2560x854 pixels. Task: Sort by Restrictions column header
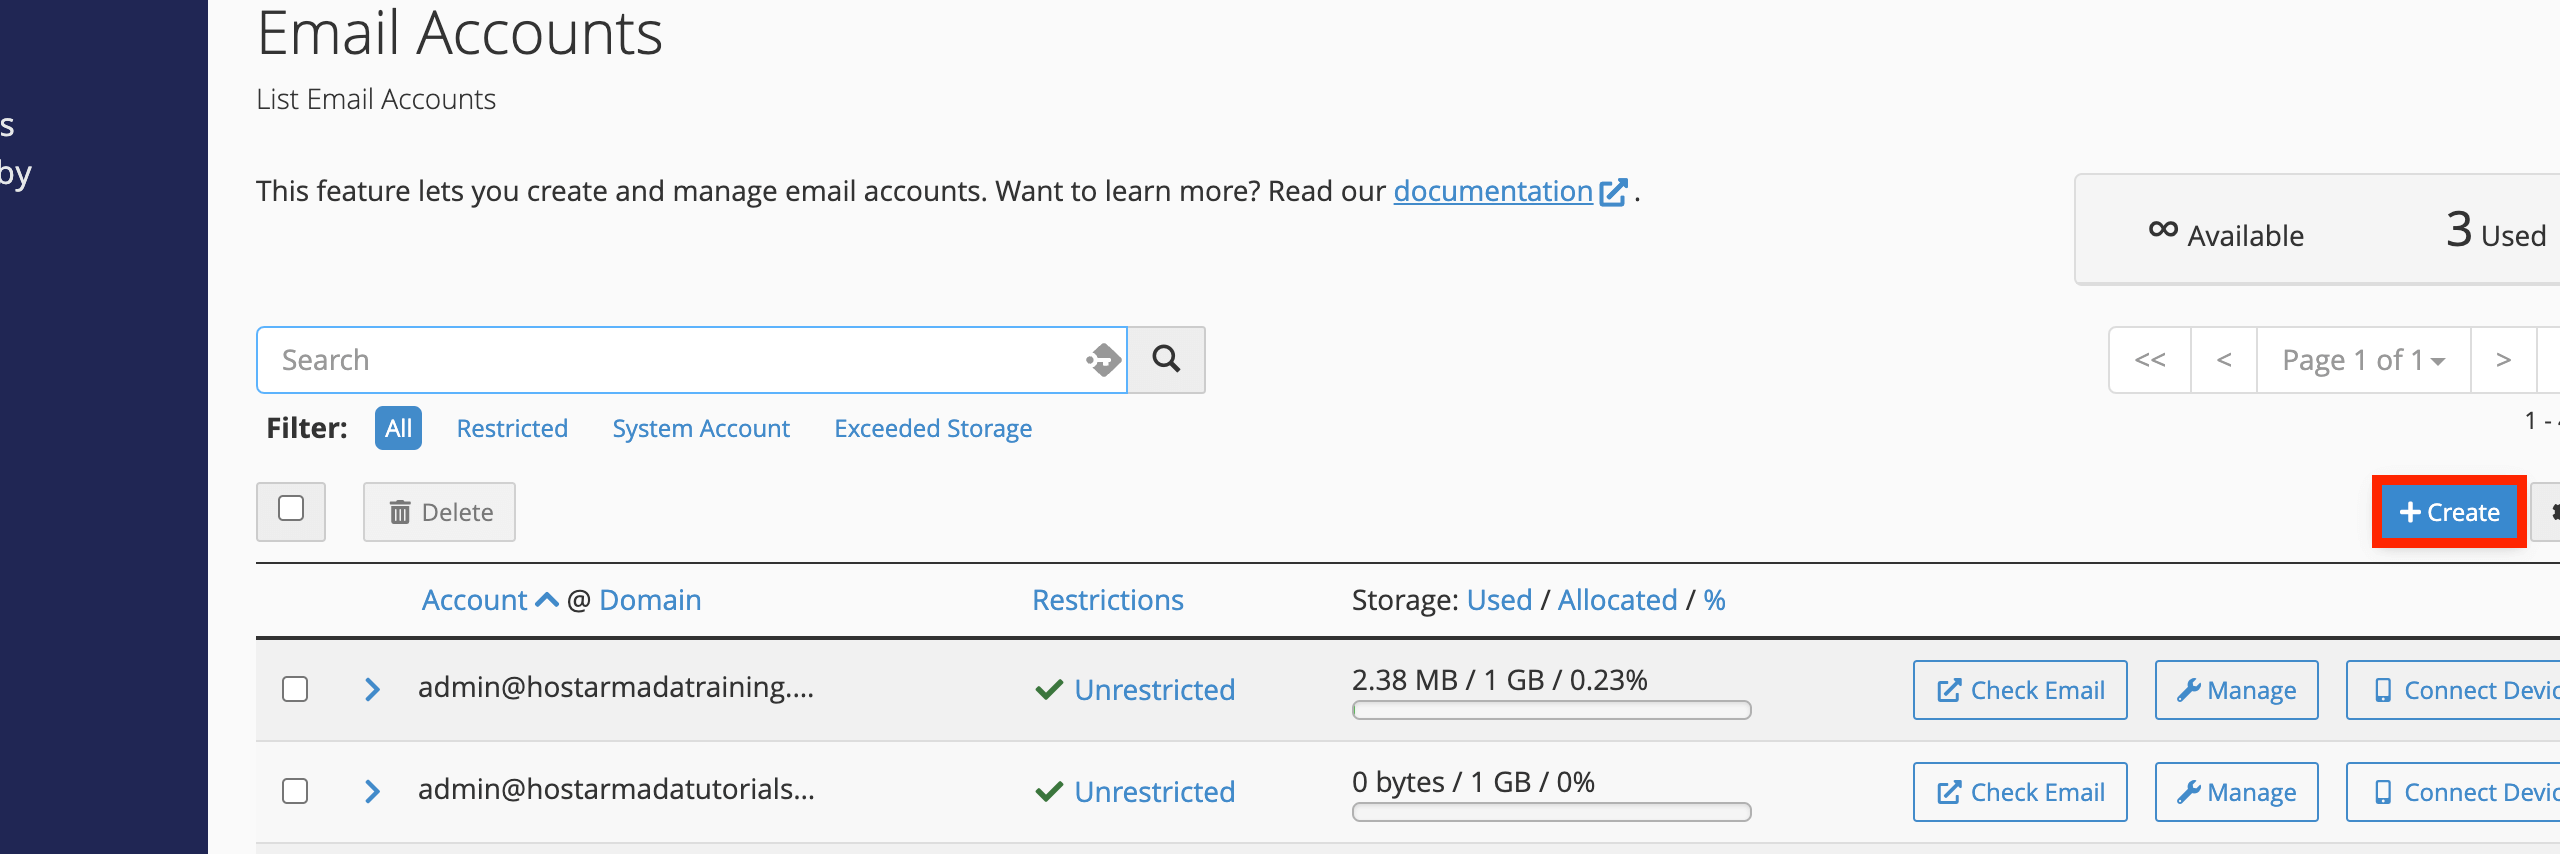pos(1108,600)
